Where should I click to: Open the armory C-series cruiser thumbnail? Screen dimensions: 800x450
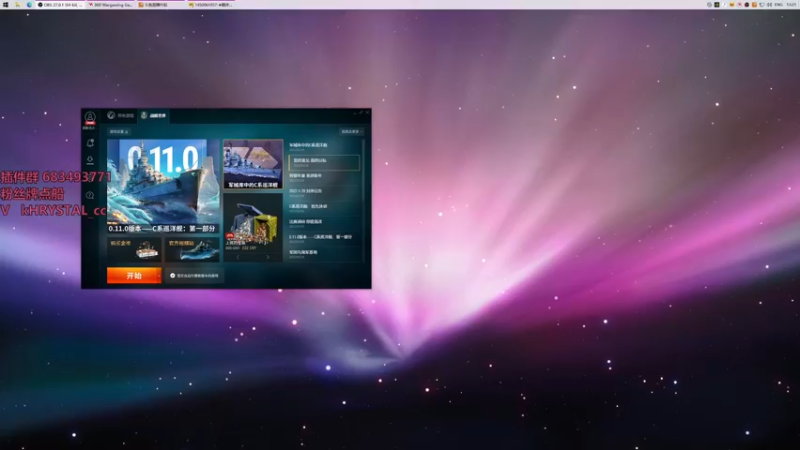coord(253,164)
